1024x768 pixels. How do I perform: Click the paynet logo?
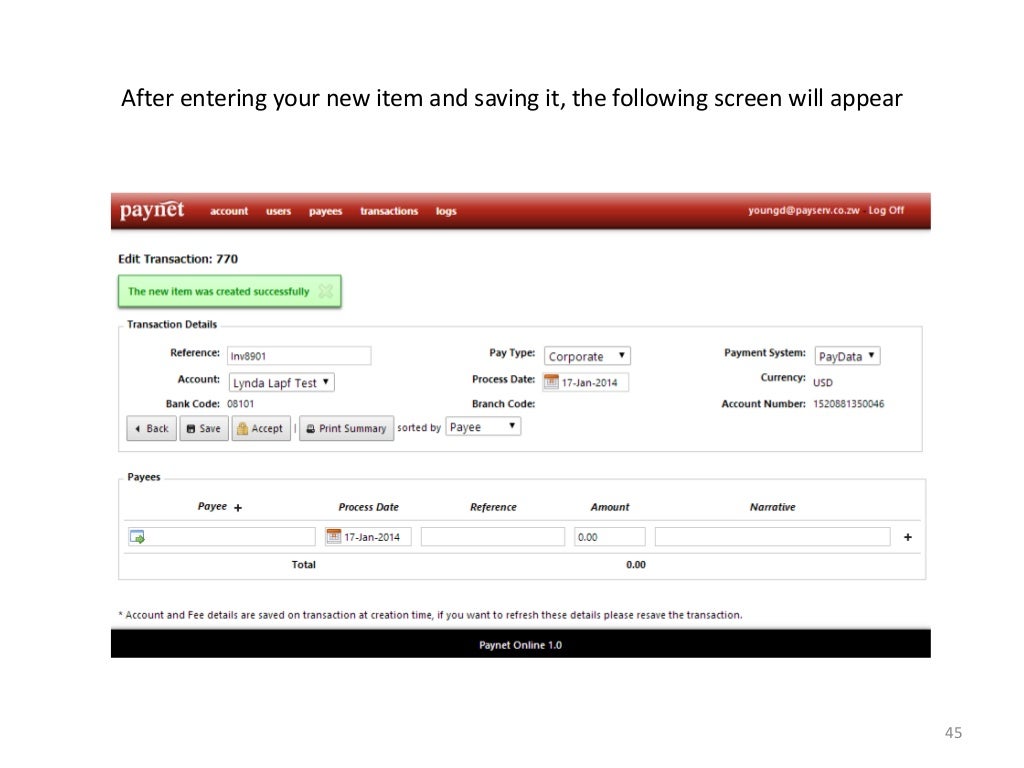tap(152, 210)
